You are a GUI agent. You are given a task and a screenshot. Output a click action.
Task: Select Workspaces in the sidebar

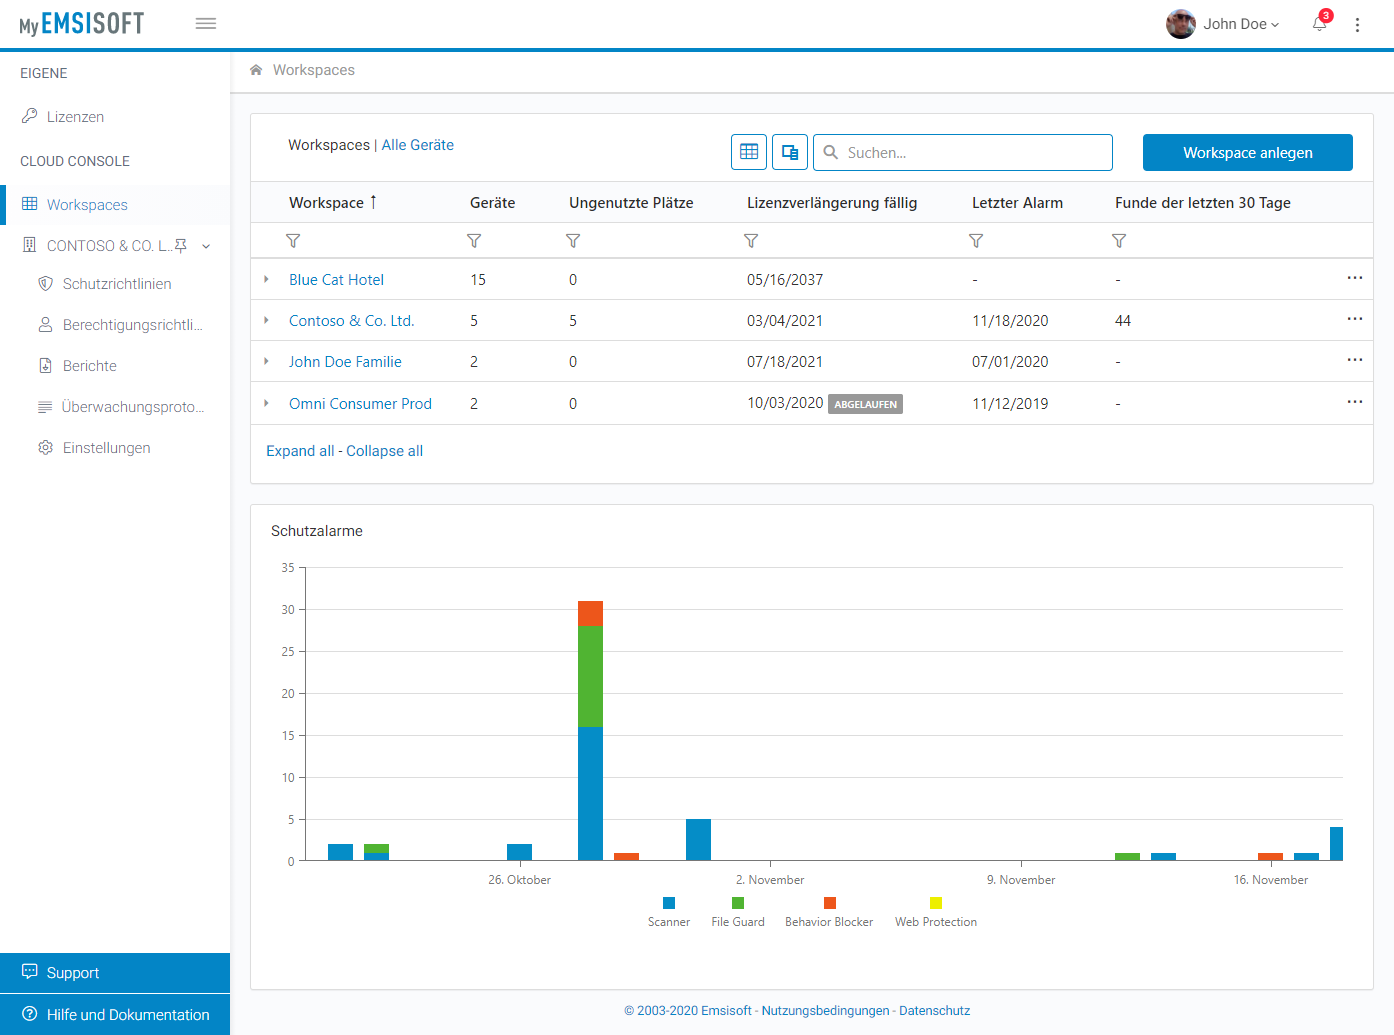(115, 205)
